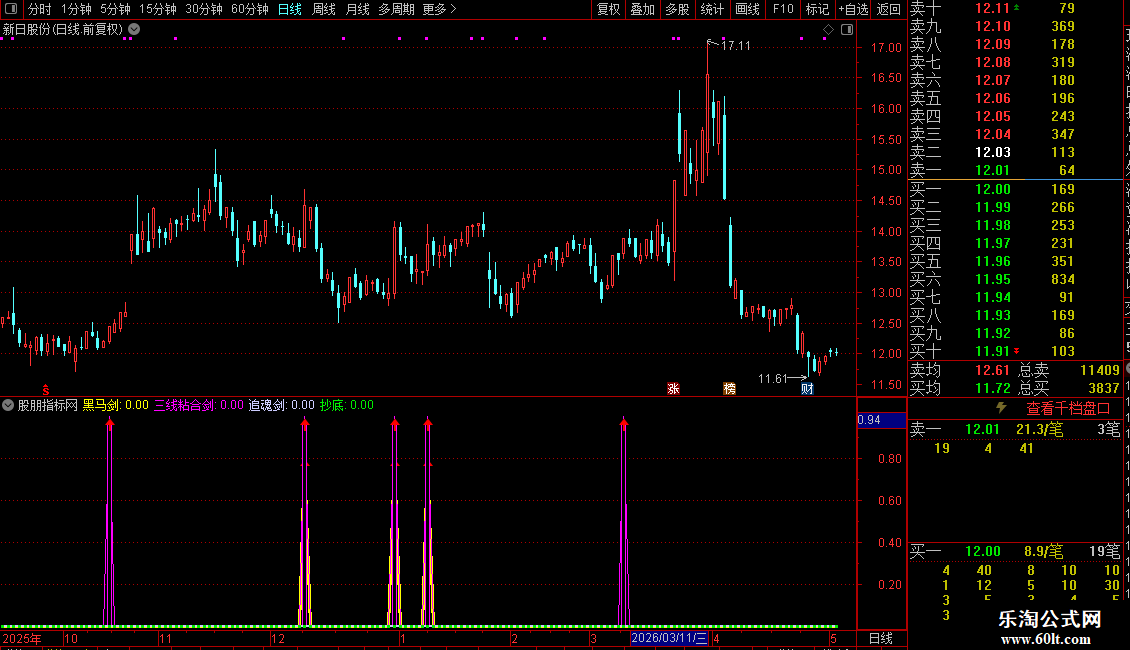Click the 多股 multi-stock button
This screenshot has width=1130, height=650.
pyautogui.click(x=677, y=9)
